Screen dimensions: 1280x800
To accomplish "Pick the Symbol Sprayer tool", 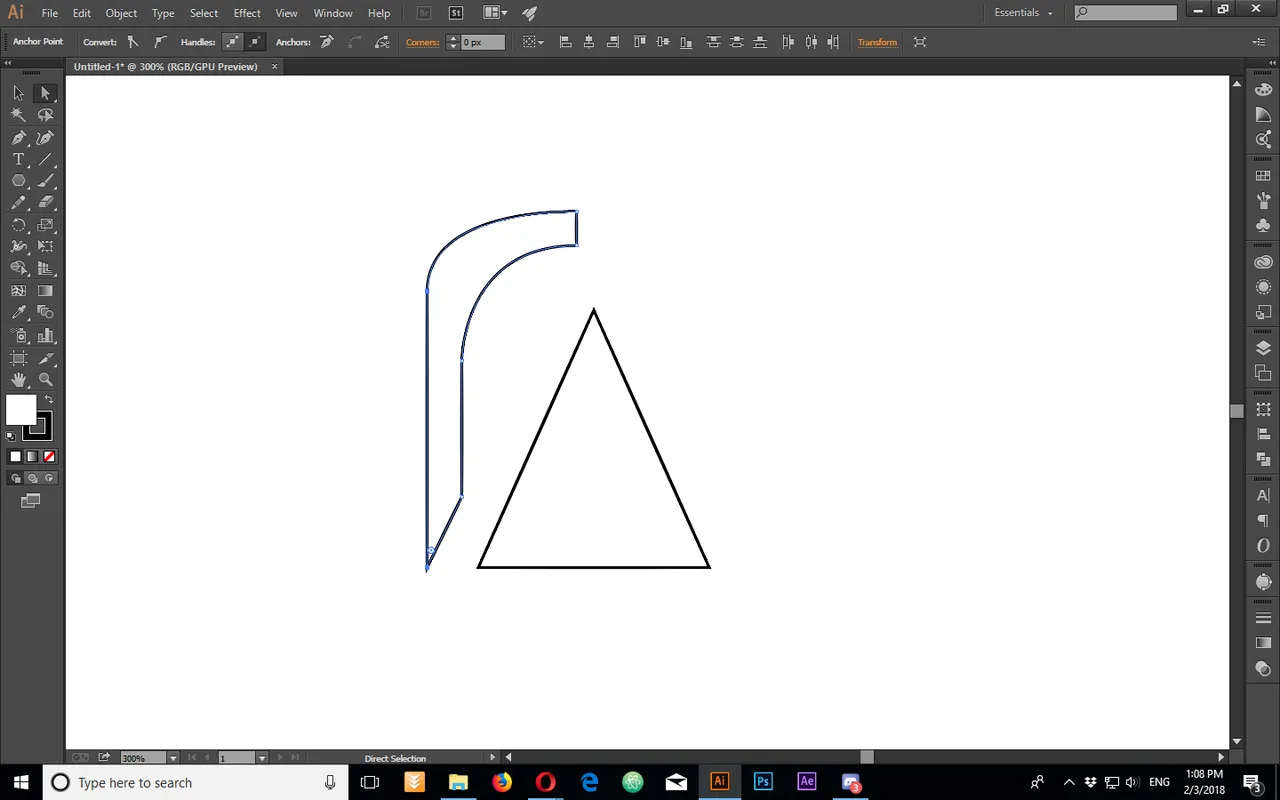I will tap(18, 336).
